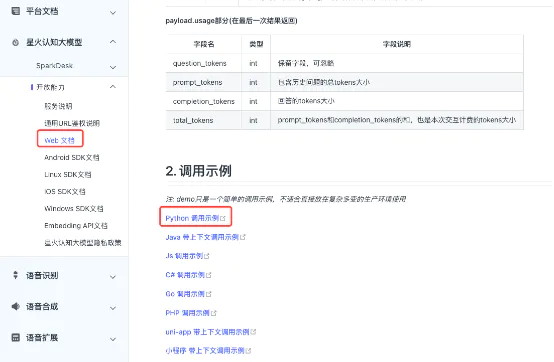Screen dimensions: 554x362
Task: Click the total_tokens table cell
Action: pyautogui.click(x=204, y=120)
